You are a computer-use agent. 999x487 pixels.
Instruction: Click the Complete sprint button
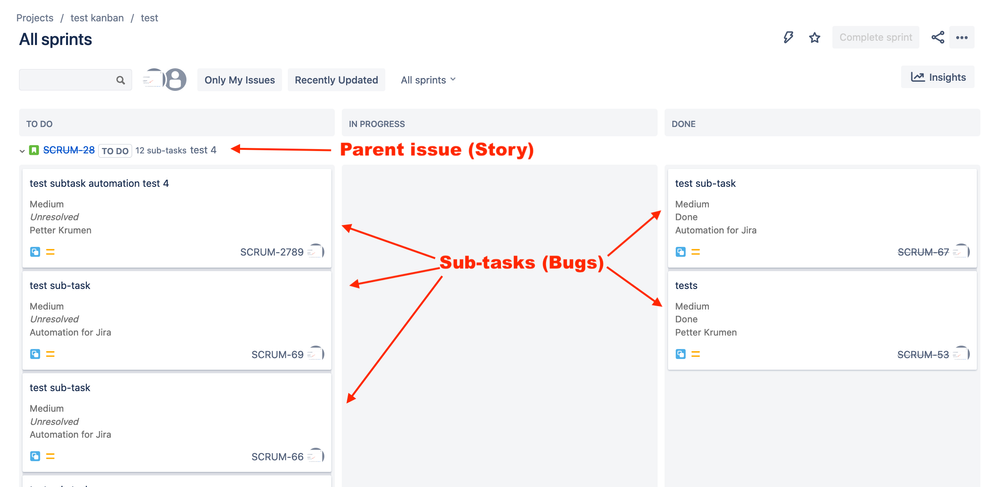(876, 37)
